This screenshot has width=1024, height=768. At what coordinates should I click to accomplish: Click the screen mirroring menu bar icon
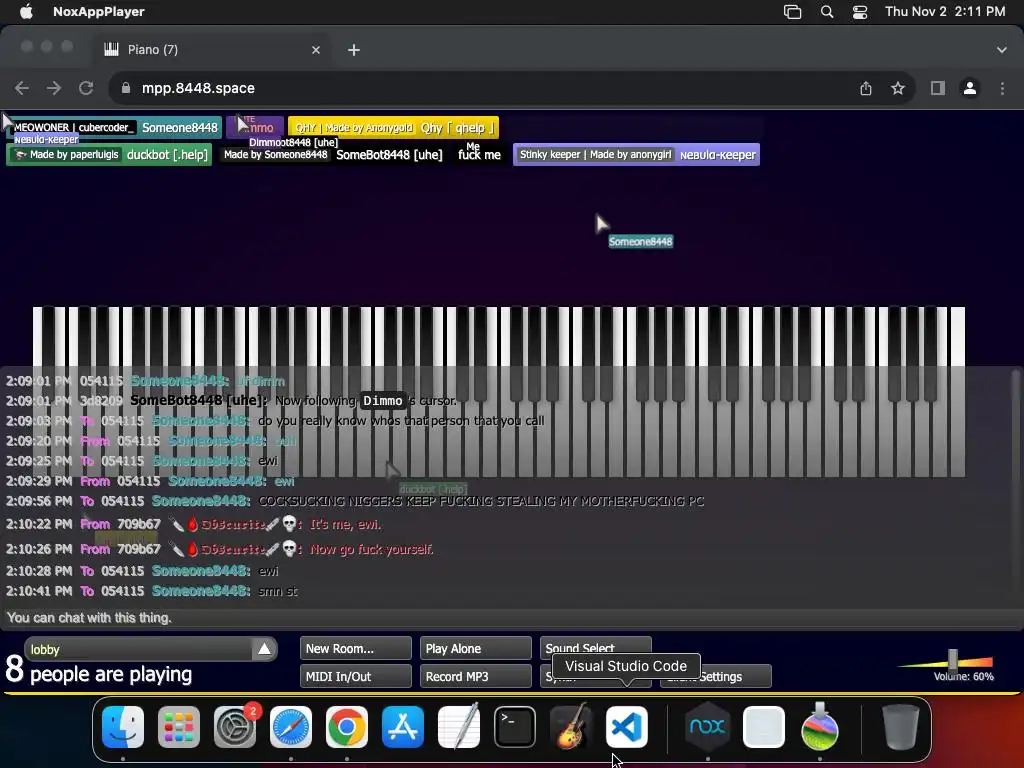coord(792,12)
